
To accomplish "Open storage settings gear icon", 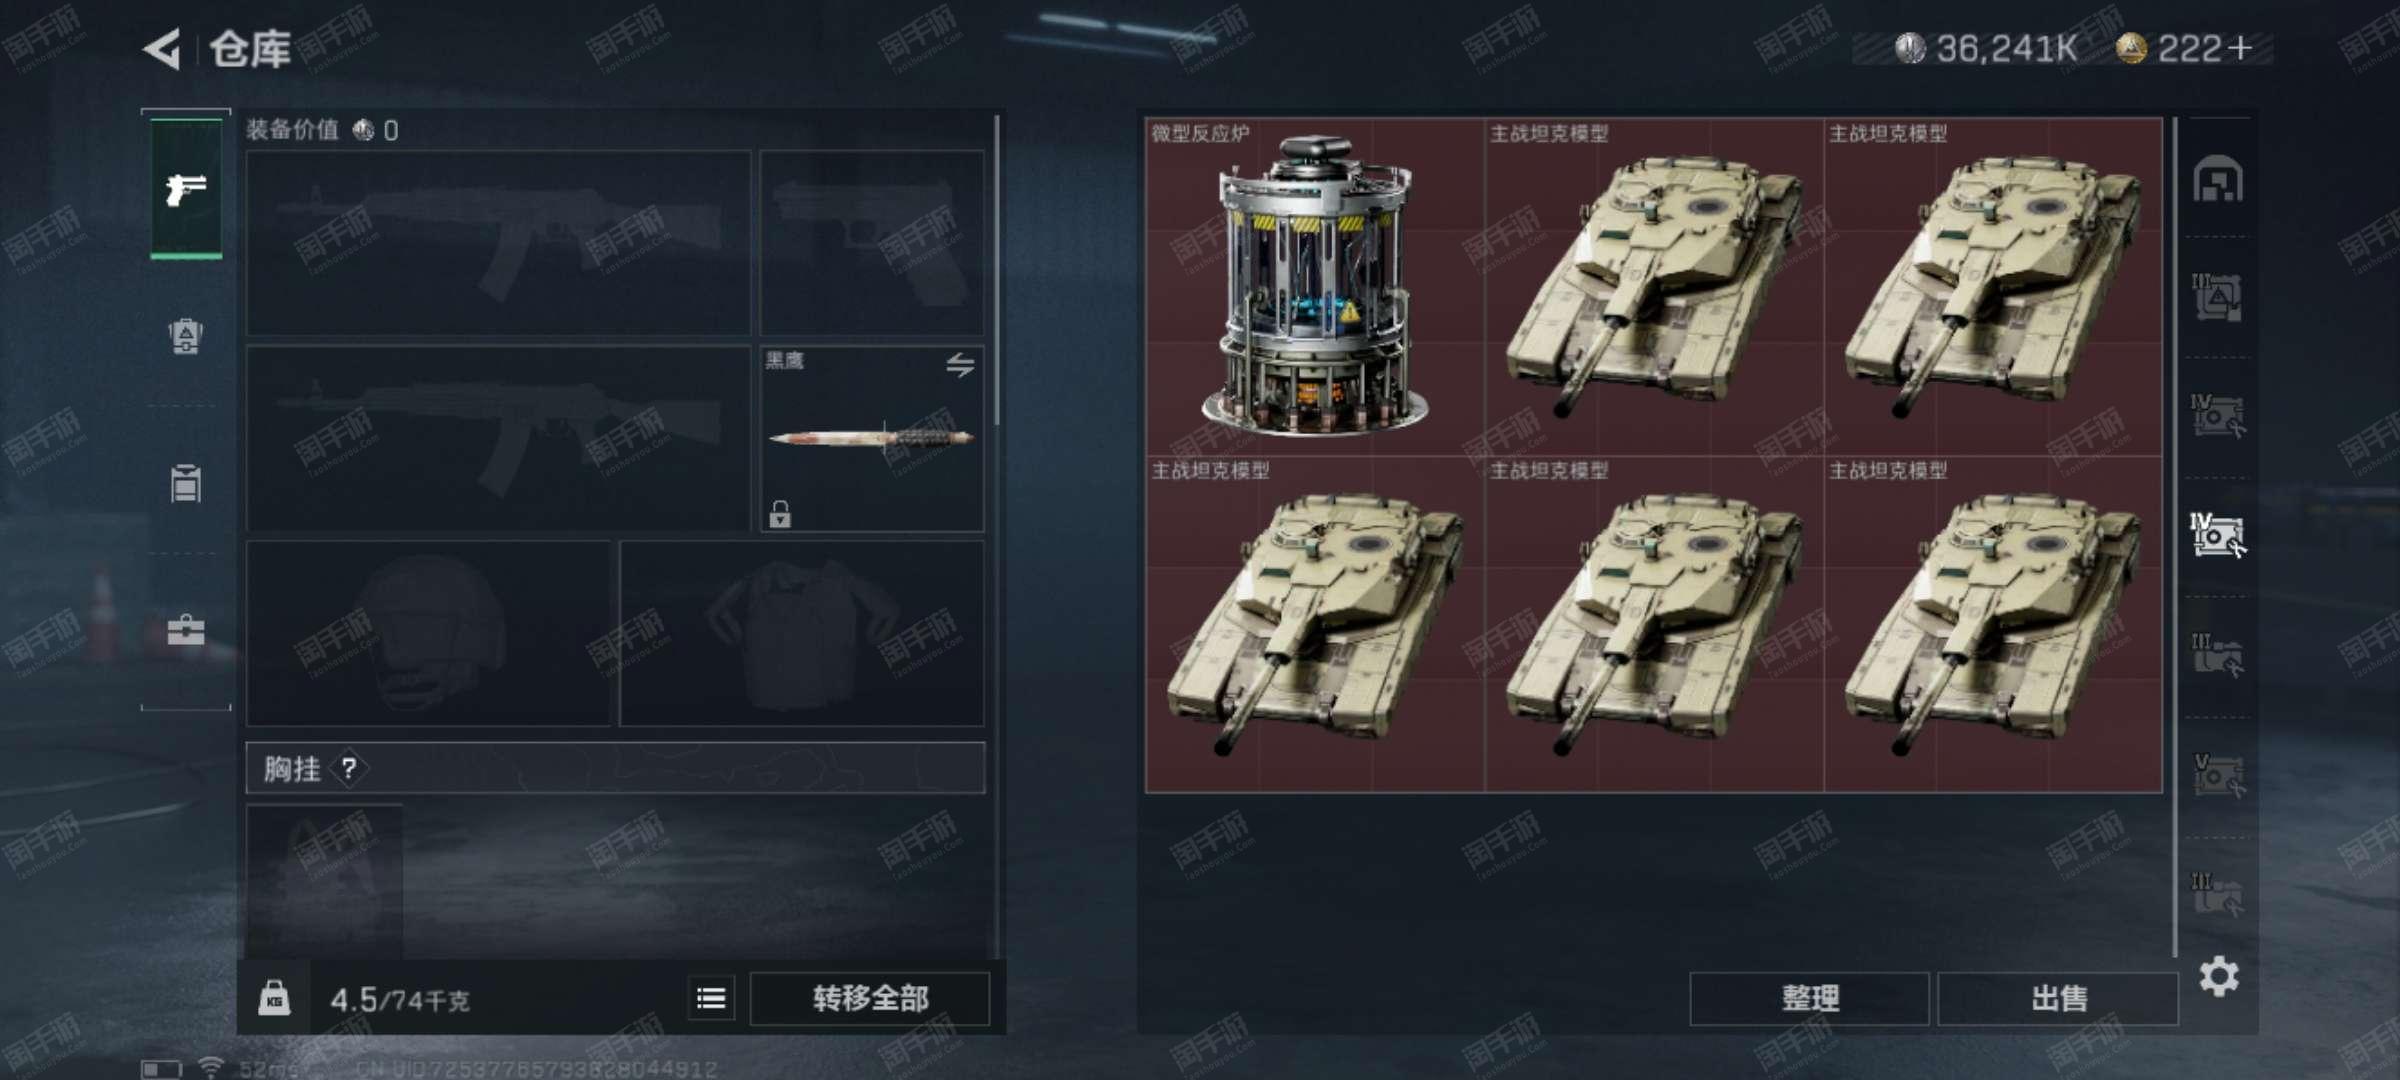I will (x=2218, y=976).
